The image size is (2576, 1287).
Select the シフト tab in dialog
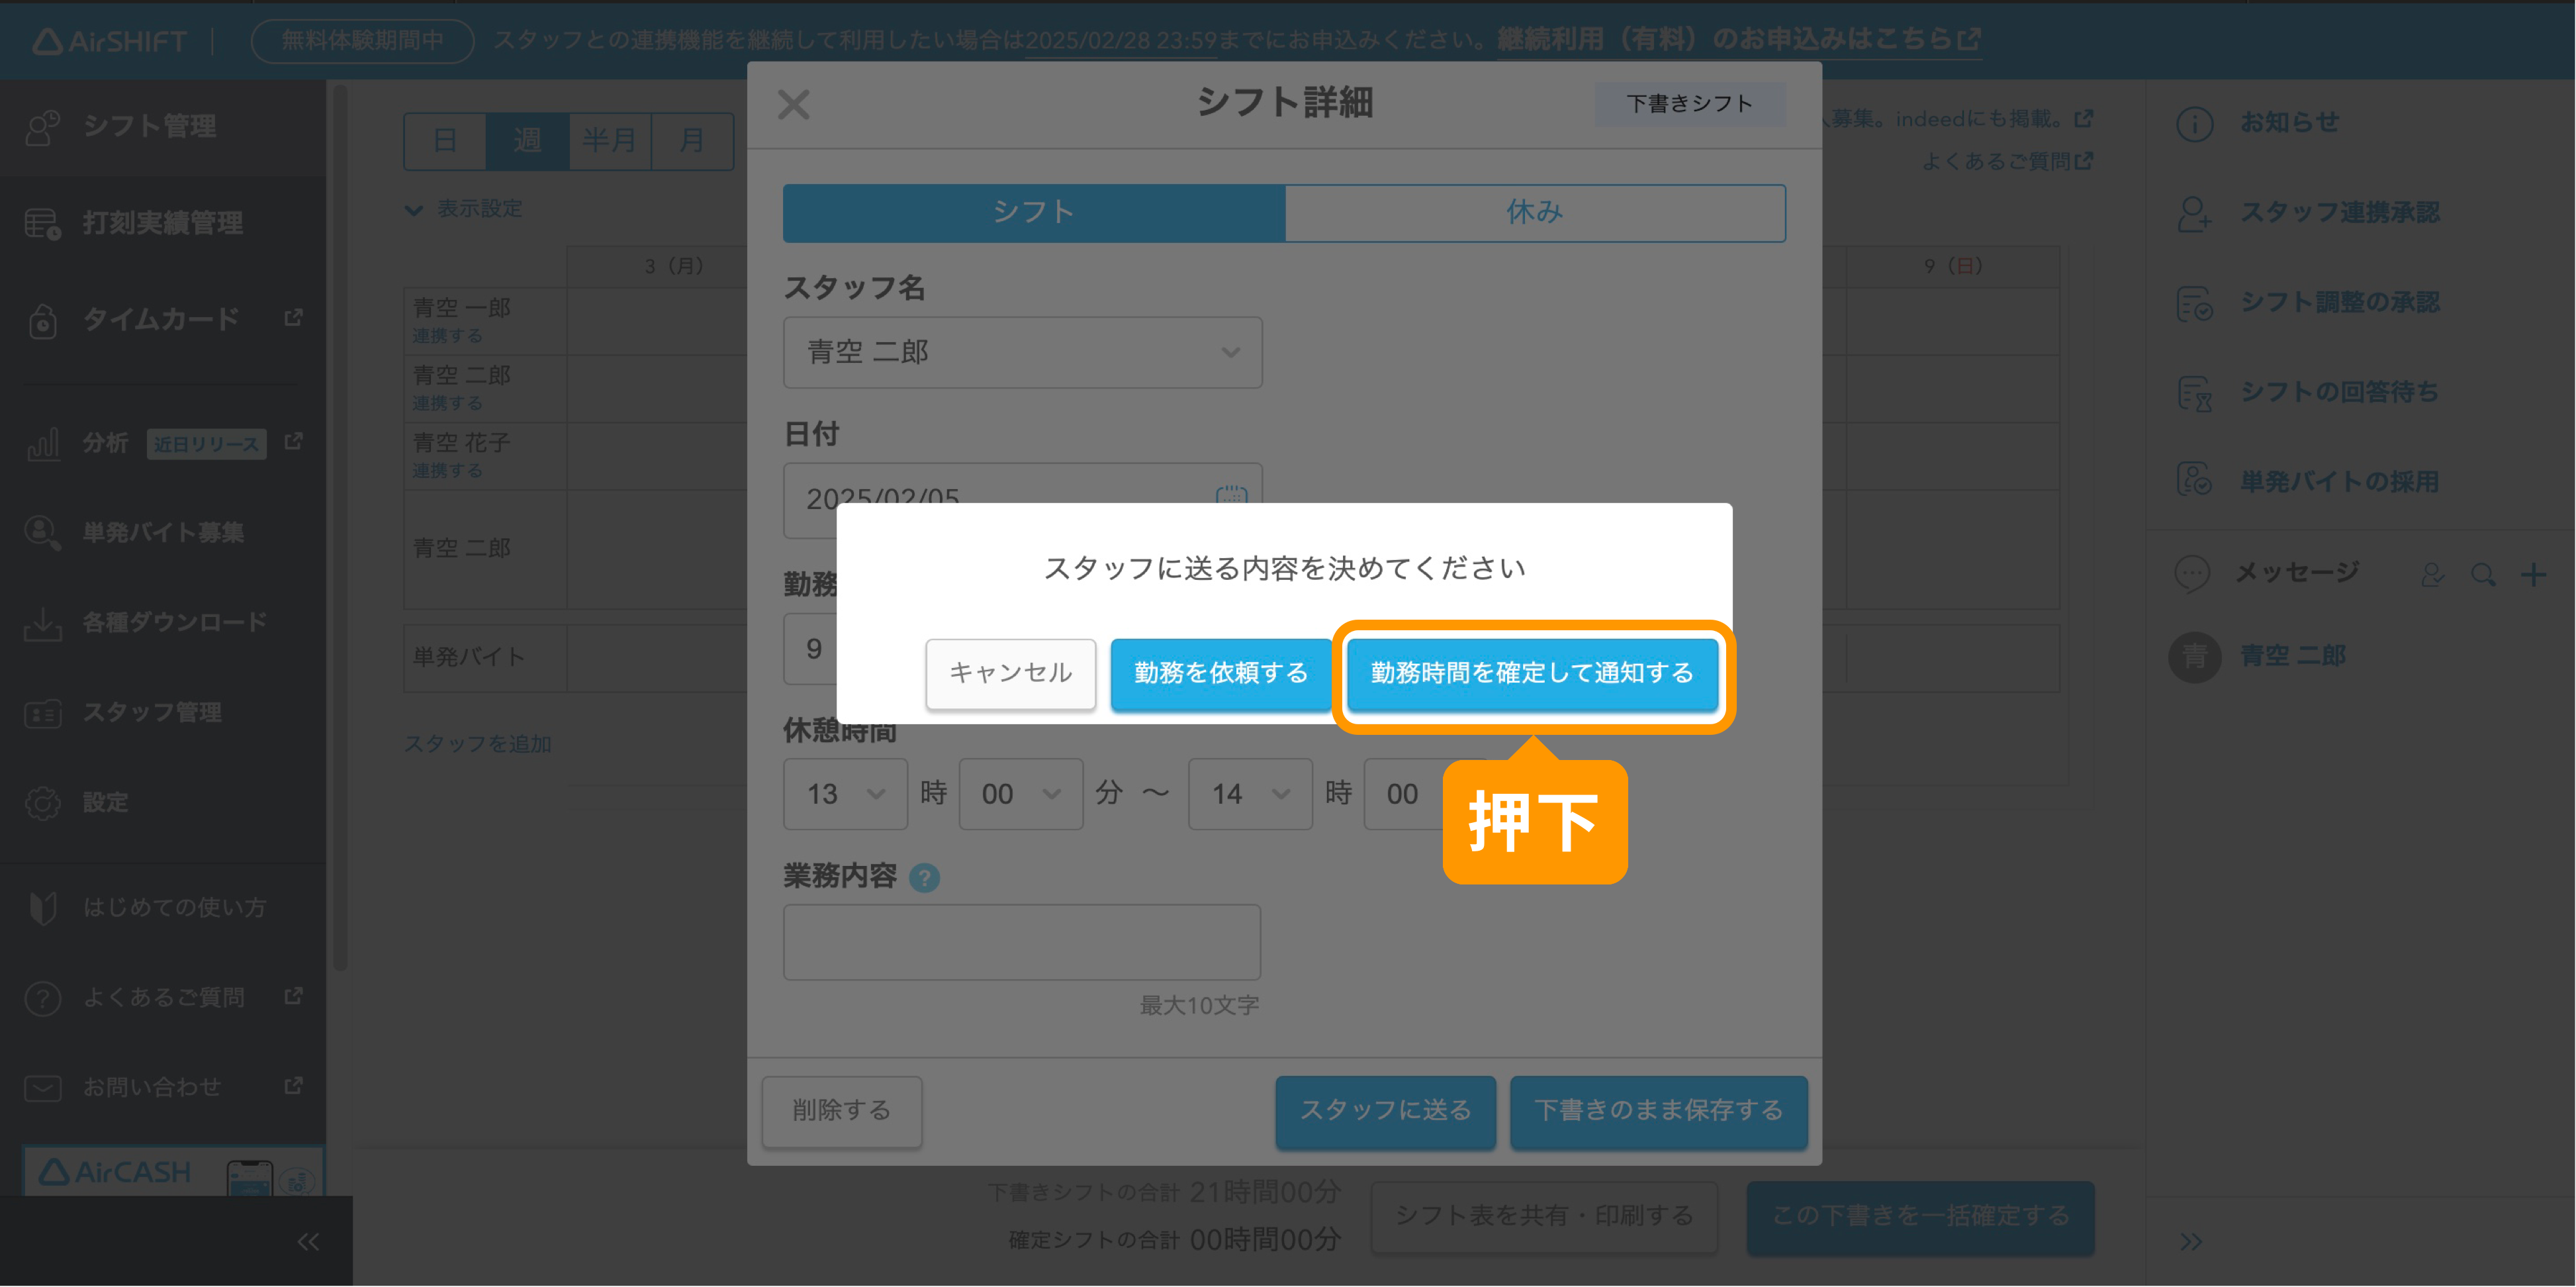click(x=1033, y=213)
